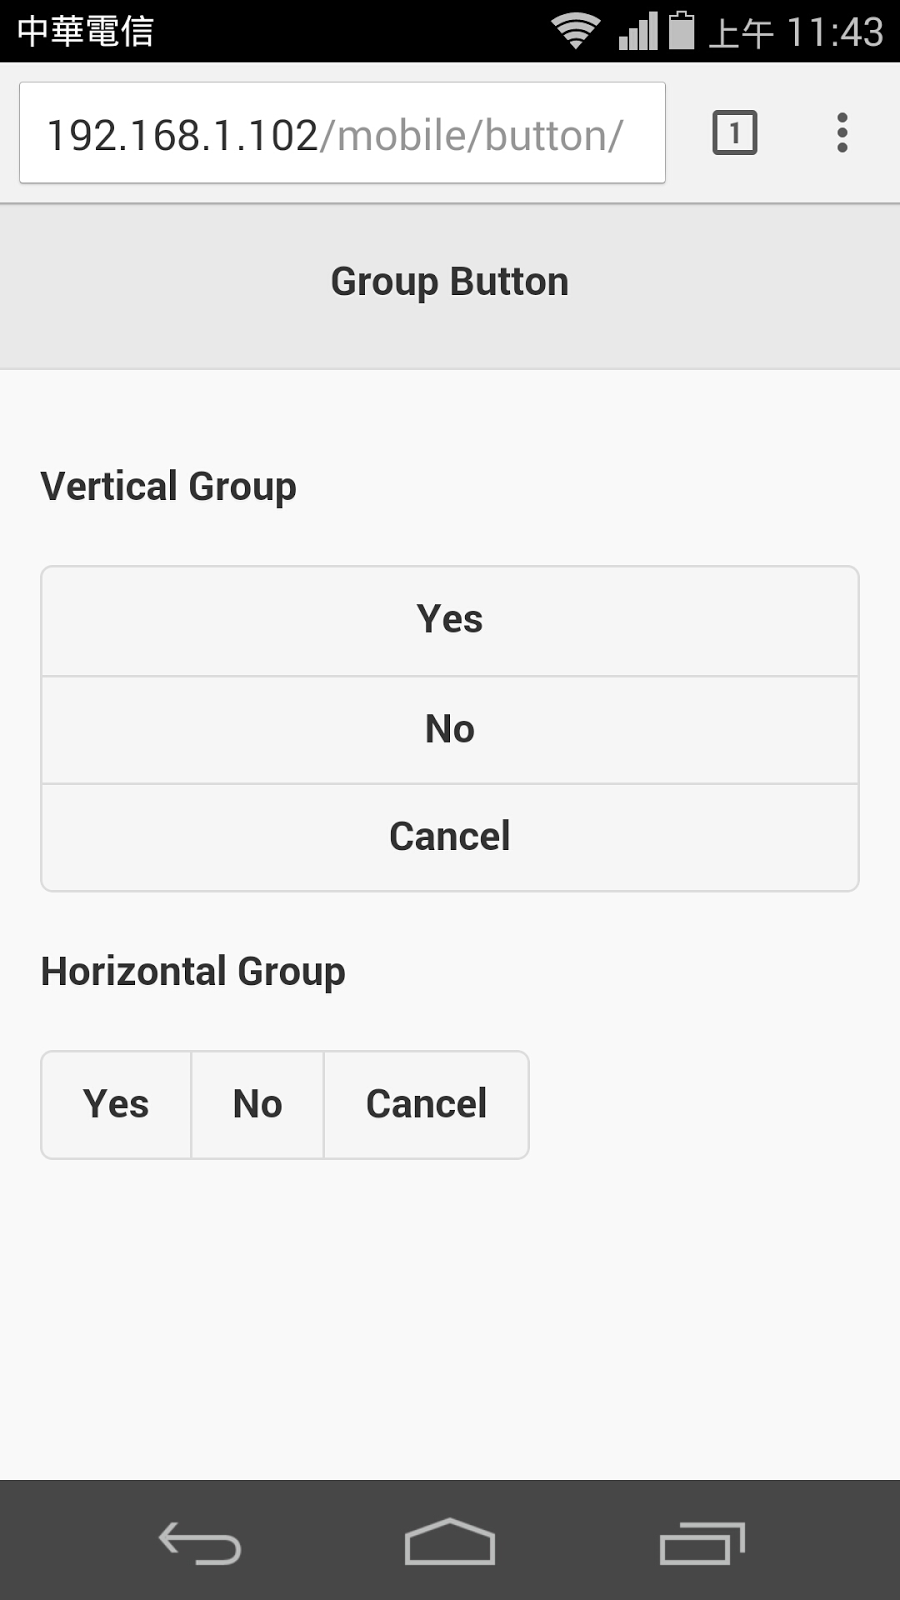Tap the Android back navigation icon
The width and height of the screenshot is (900, 1600).
click(x=200, y=1542)
